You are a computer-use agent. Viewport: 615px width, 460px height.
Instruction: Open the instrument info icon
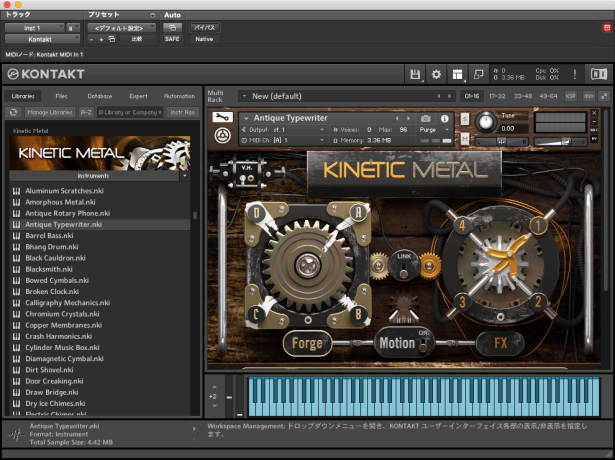tap(445, 118)
